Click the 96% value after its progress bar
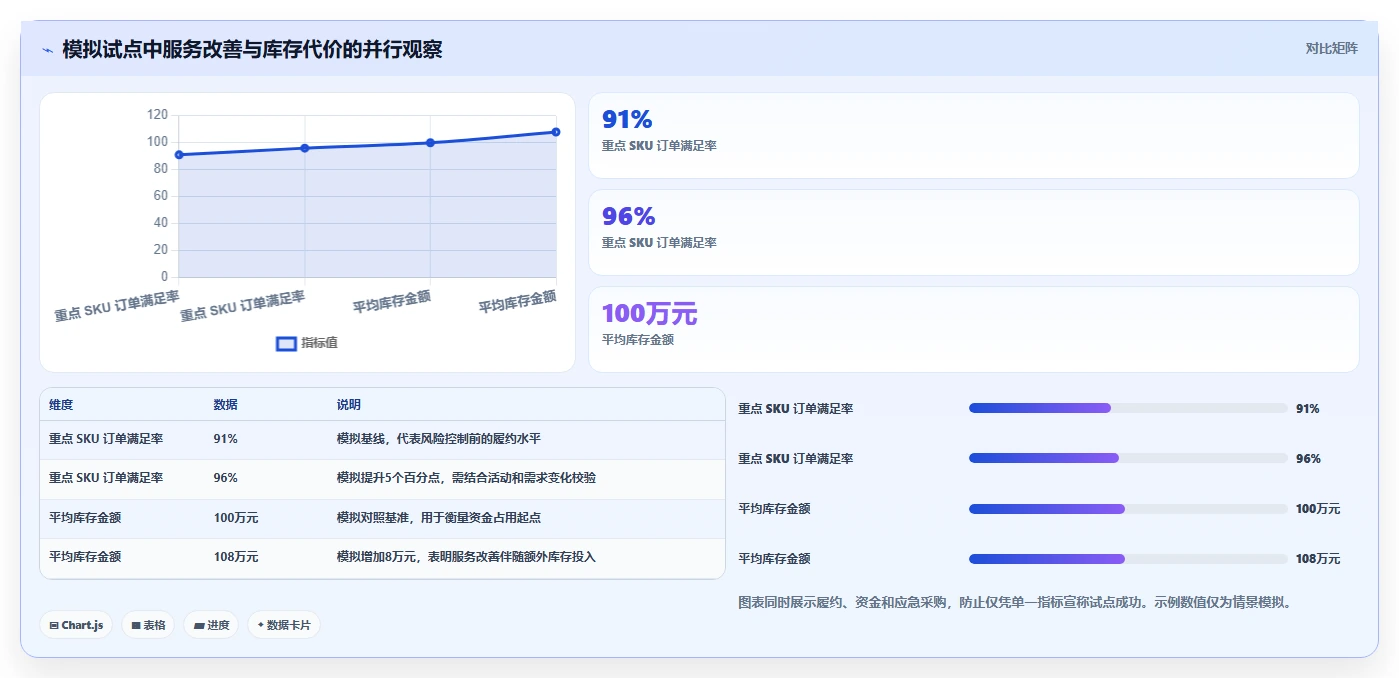 pos(1308,459)
